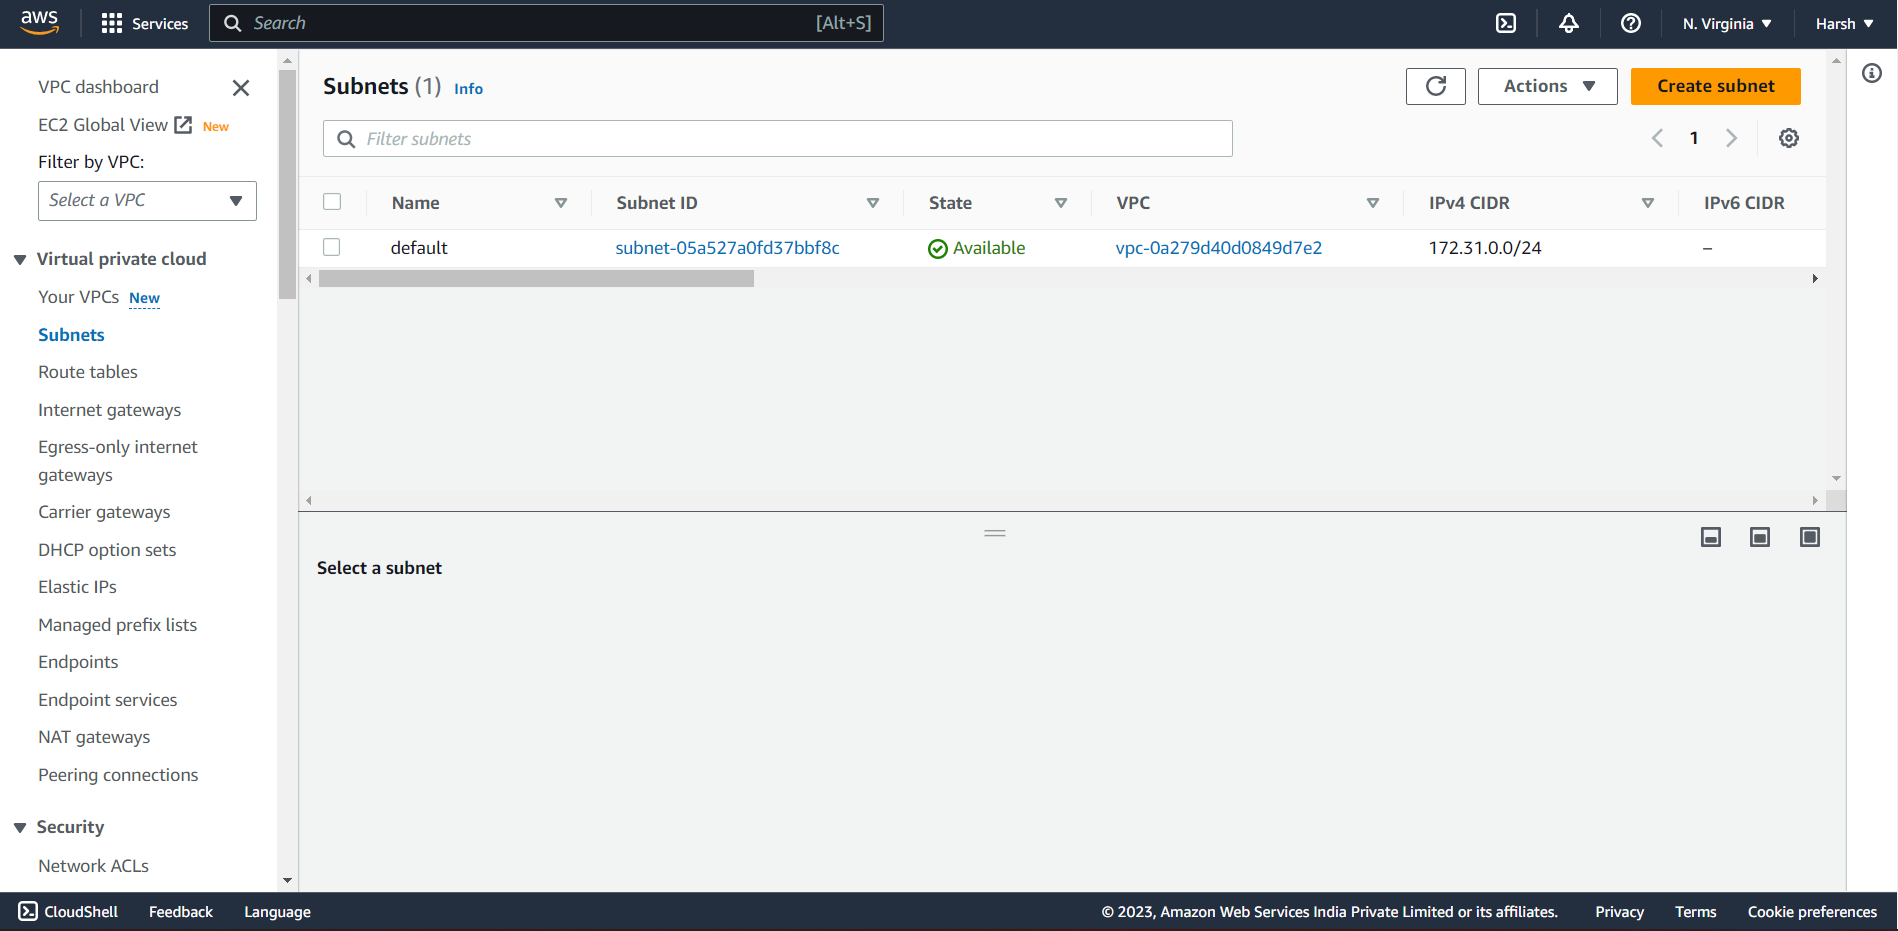The image size is (1898, 931).
Task: Refresh the subnets table
Action: click(x=1435, y=86)
